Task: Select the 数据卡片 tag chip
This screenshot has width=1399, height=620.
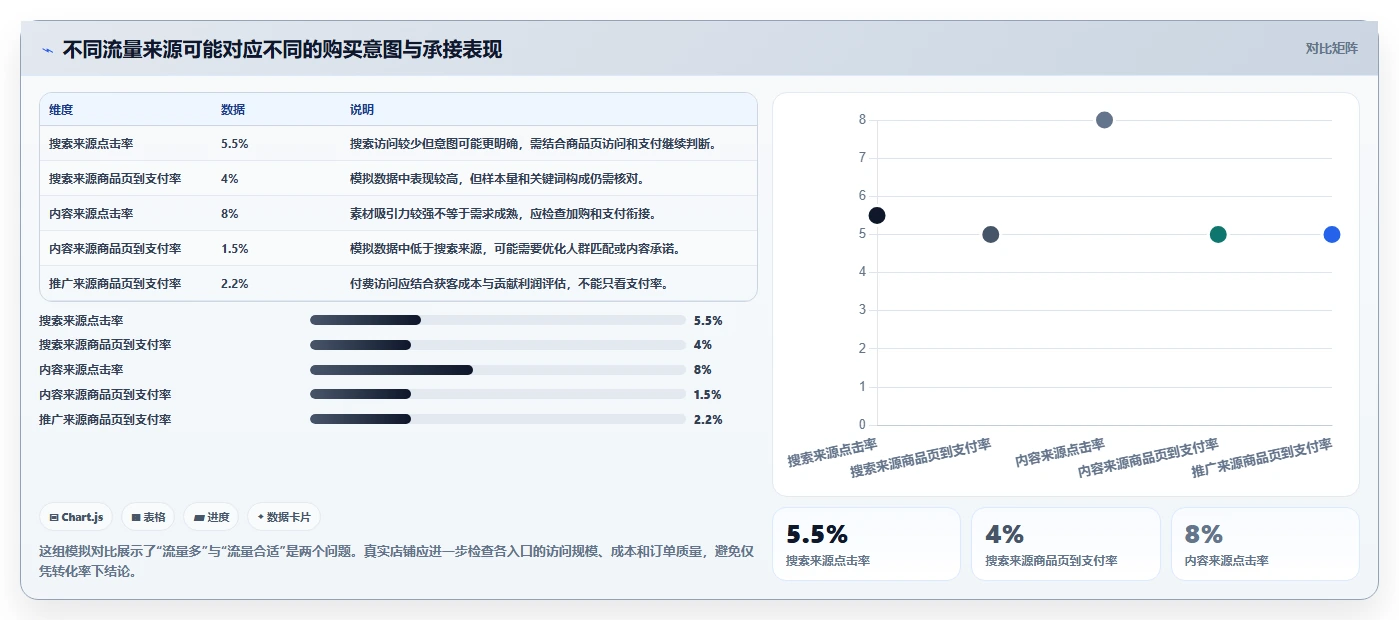Action: pyautogui.click(x=284, y=517)
